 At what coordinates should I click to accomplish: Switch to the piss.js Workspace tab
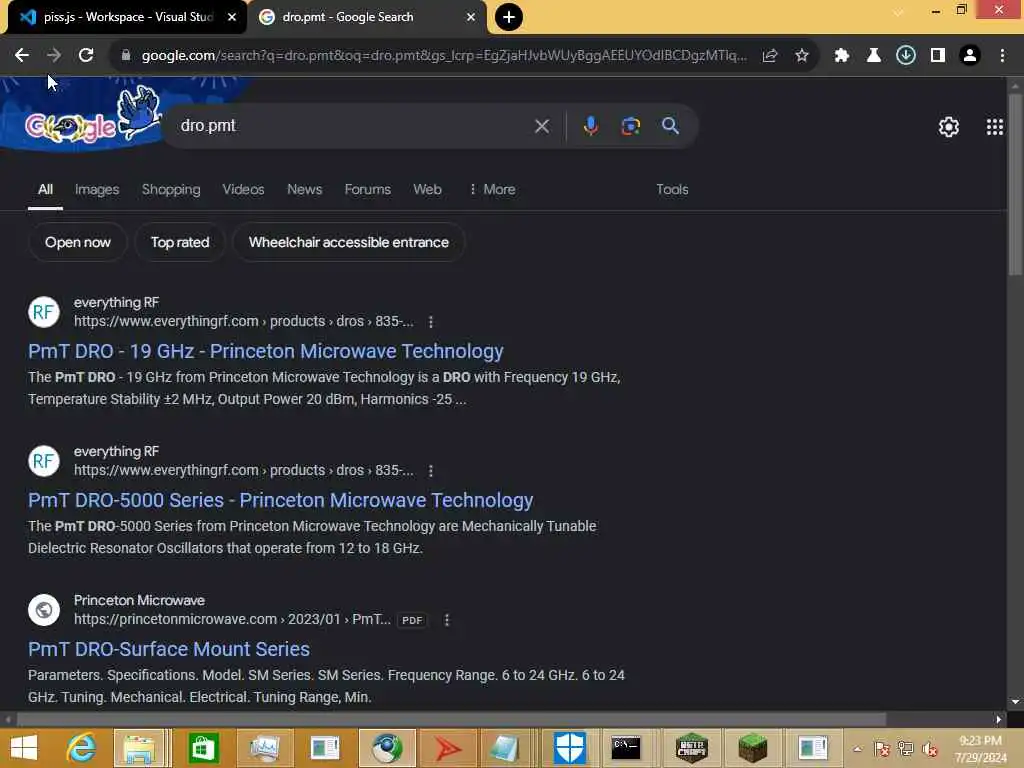[x=128, y=17]
